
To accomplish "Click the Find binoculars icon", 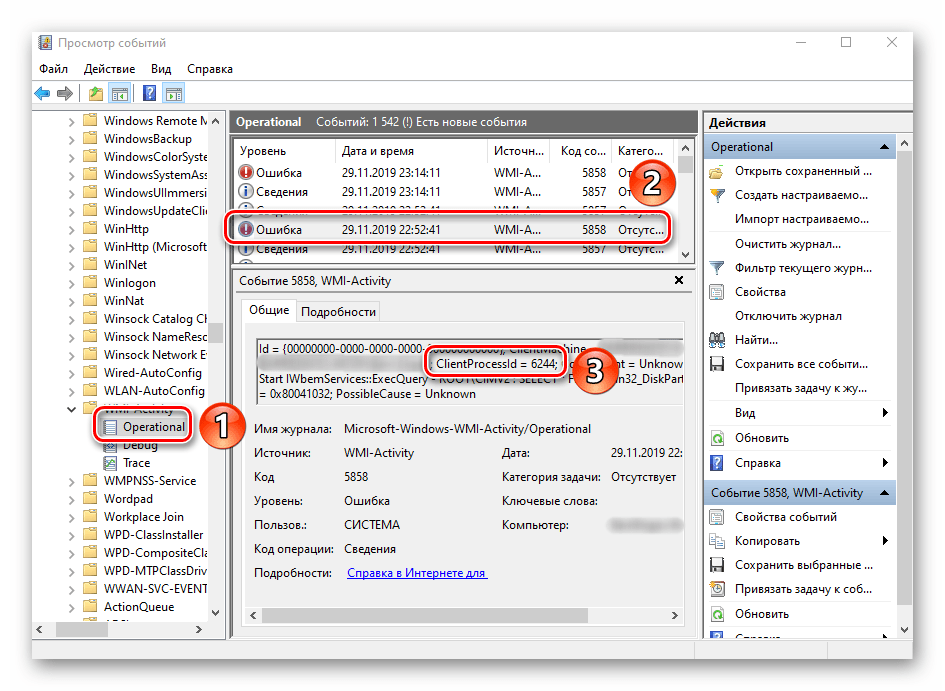I will (717, 340).
